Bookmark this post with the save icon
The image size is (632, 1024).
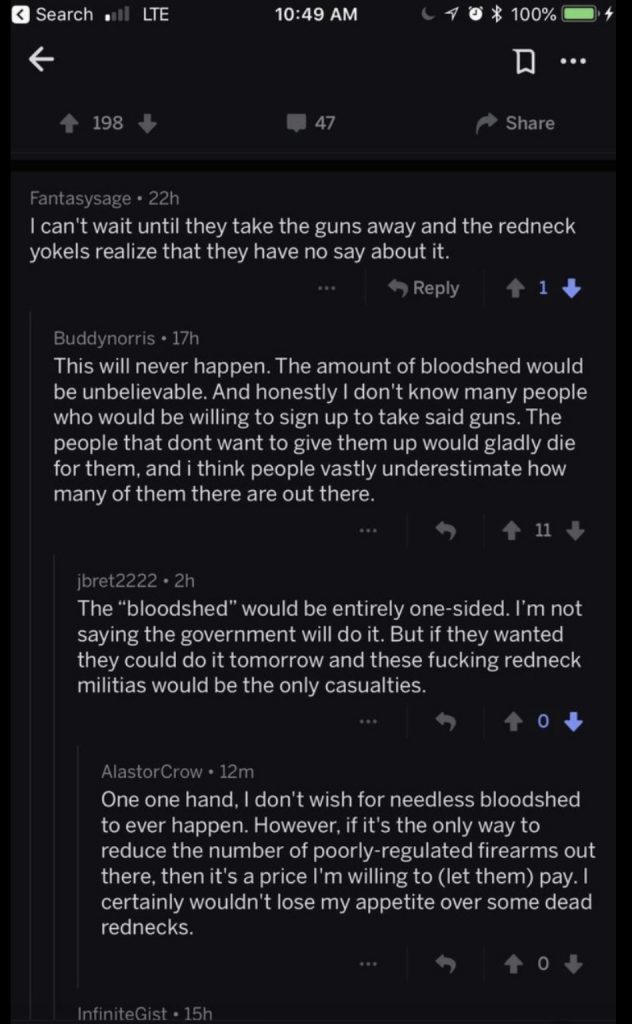click(523, 62)
